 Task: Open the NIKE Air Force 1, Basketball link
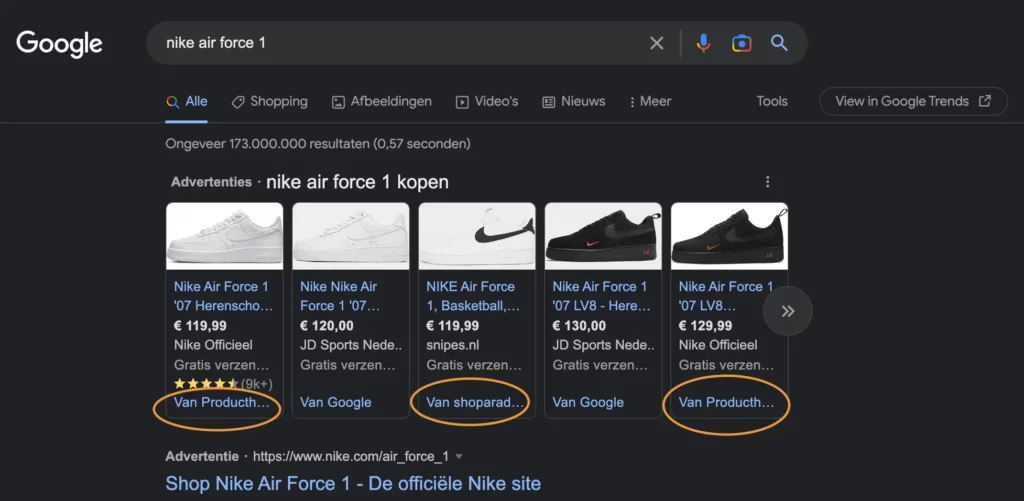(x=473, y=296)
